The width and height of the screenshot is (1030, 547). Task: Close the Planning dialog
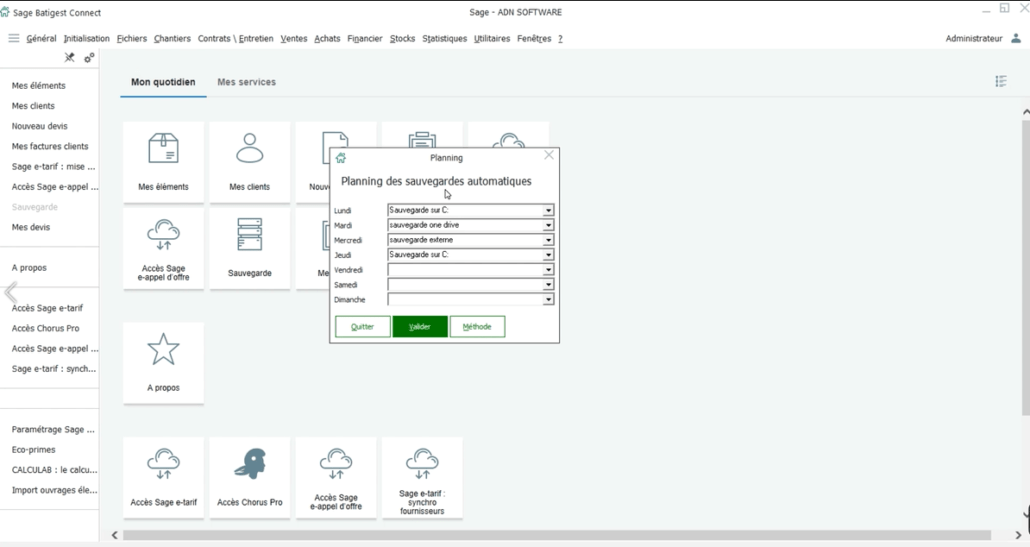(549, 155)
